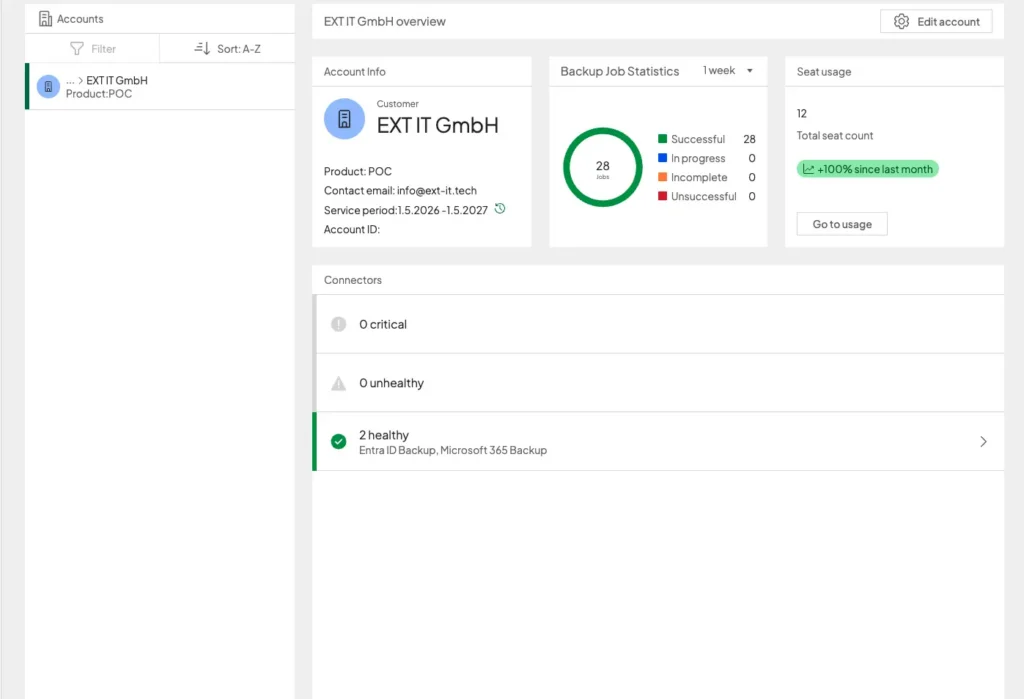This screenshot has width=1024, height=699.
Task: Click the service period history clock icon
Action: [500, 209]
